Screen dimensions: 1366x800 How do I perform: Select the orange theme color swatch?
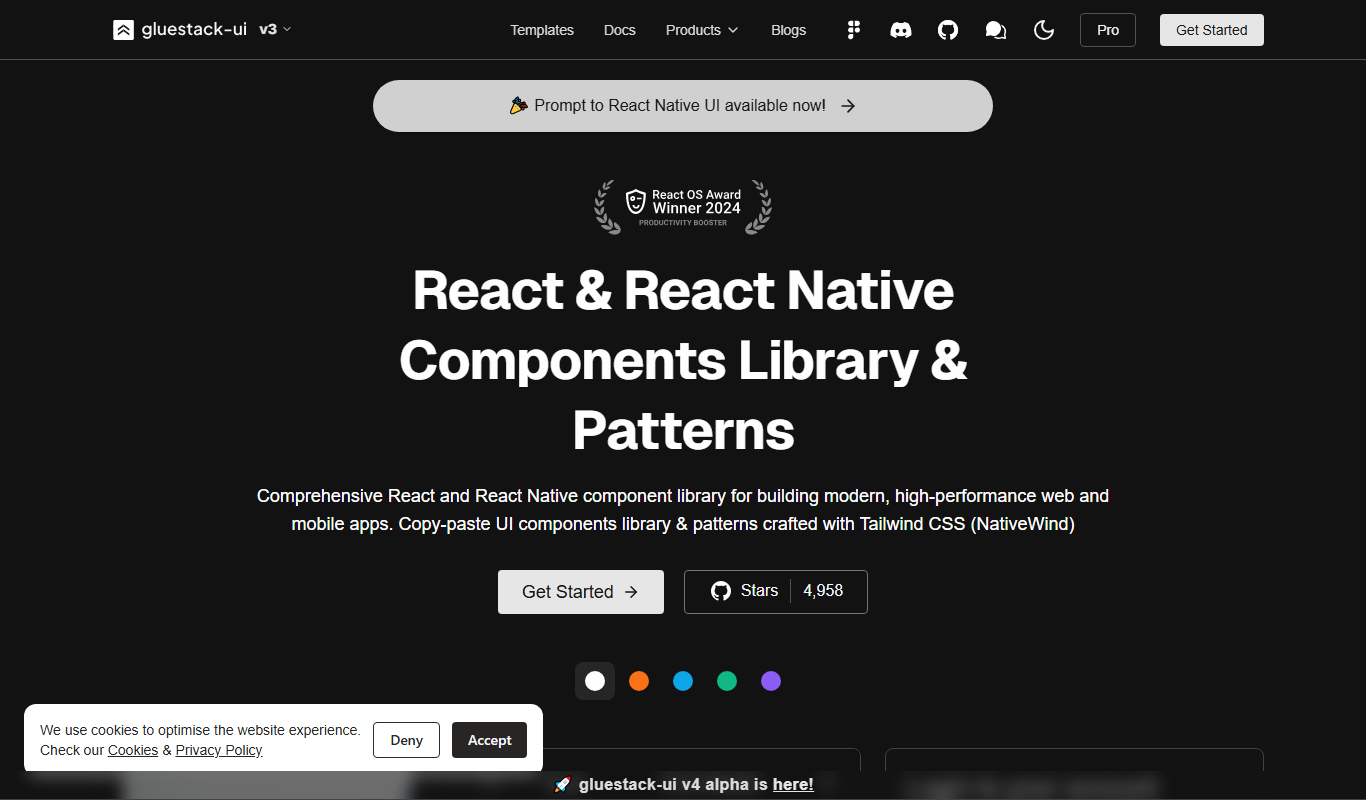click(x=639, y=681)
